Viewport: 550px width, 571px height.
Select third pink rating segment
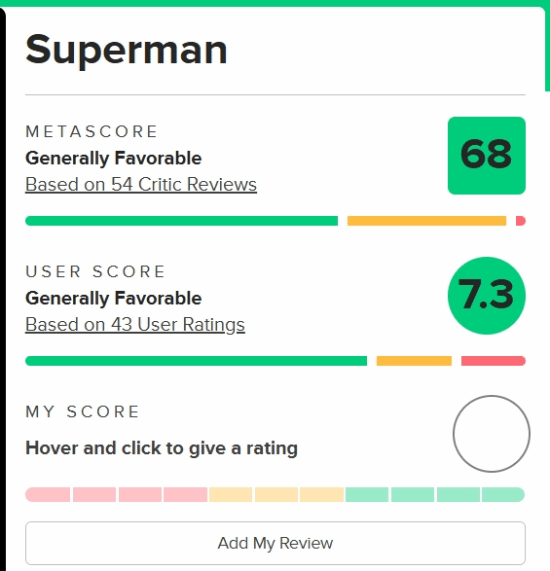pos(140,495)
